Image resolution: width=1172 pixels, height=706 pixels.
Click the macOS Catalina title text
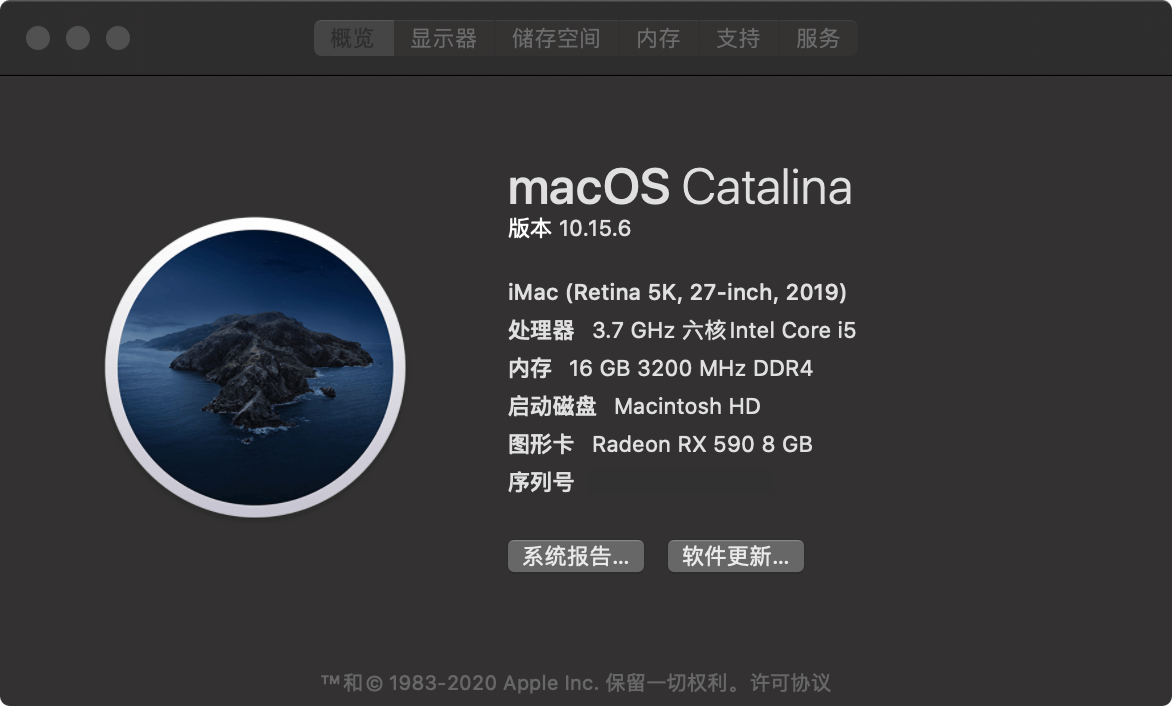[680, 187]
